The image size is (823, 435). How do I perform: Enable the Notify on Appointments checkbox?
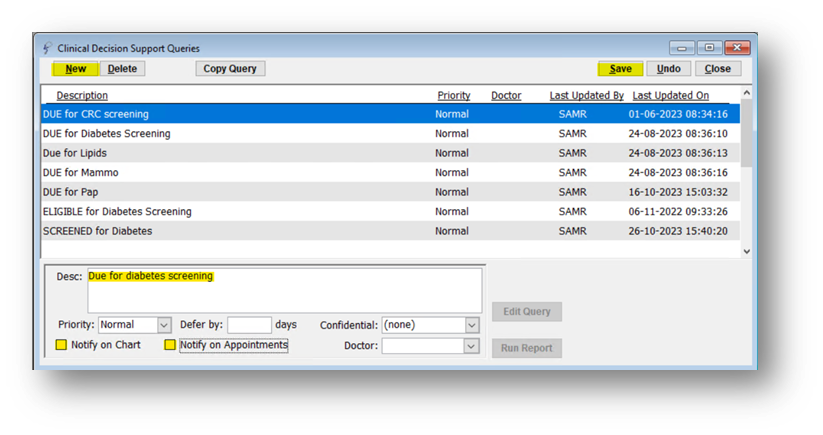tap(170, 345)
